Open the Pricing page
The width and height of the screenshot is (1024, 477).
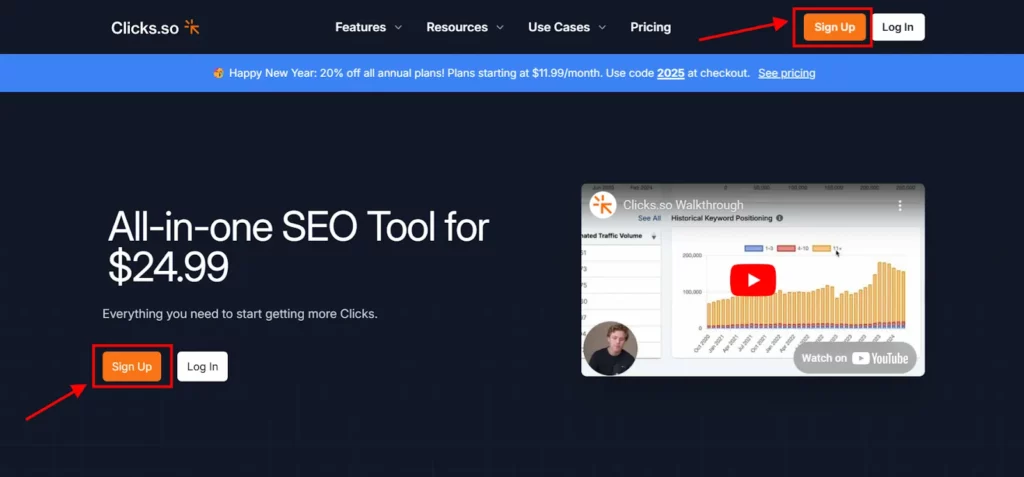click(x=650, y=27)
